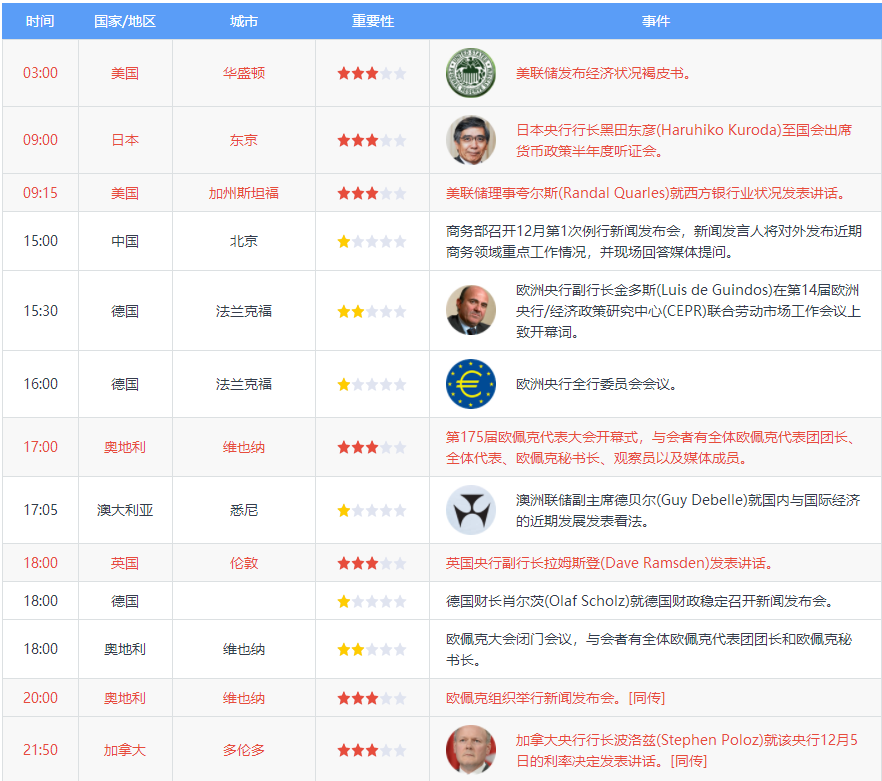Click the 东京 city cell

point(244,140)
